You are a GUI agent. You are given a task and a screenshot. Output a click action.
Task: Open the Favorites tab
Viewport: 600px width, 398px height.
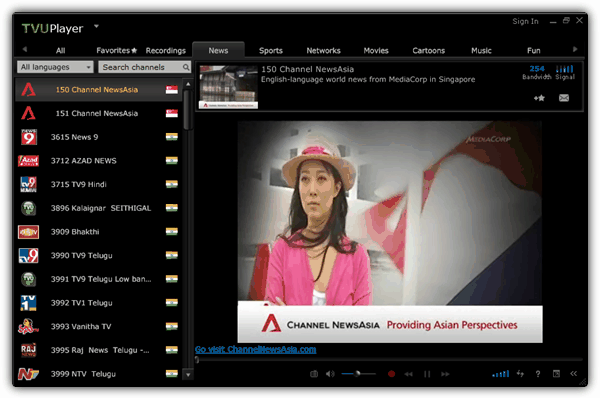pos(116,51)
